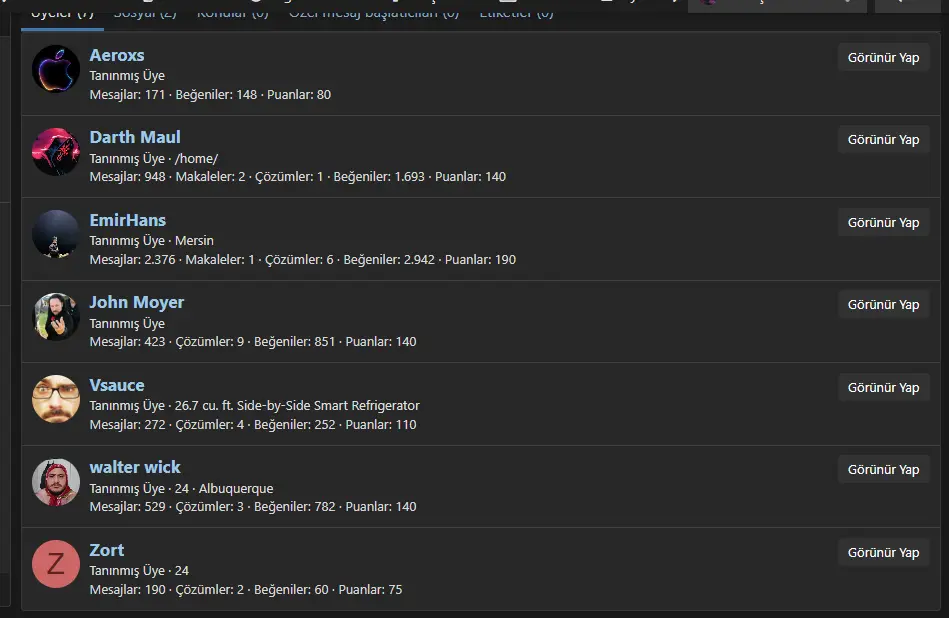Click Görünür Yap for EmirHans
Image resolution: width=949 pixels, height=618 pixels.
click(x=883, y=223)
